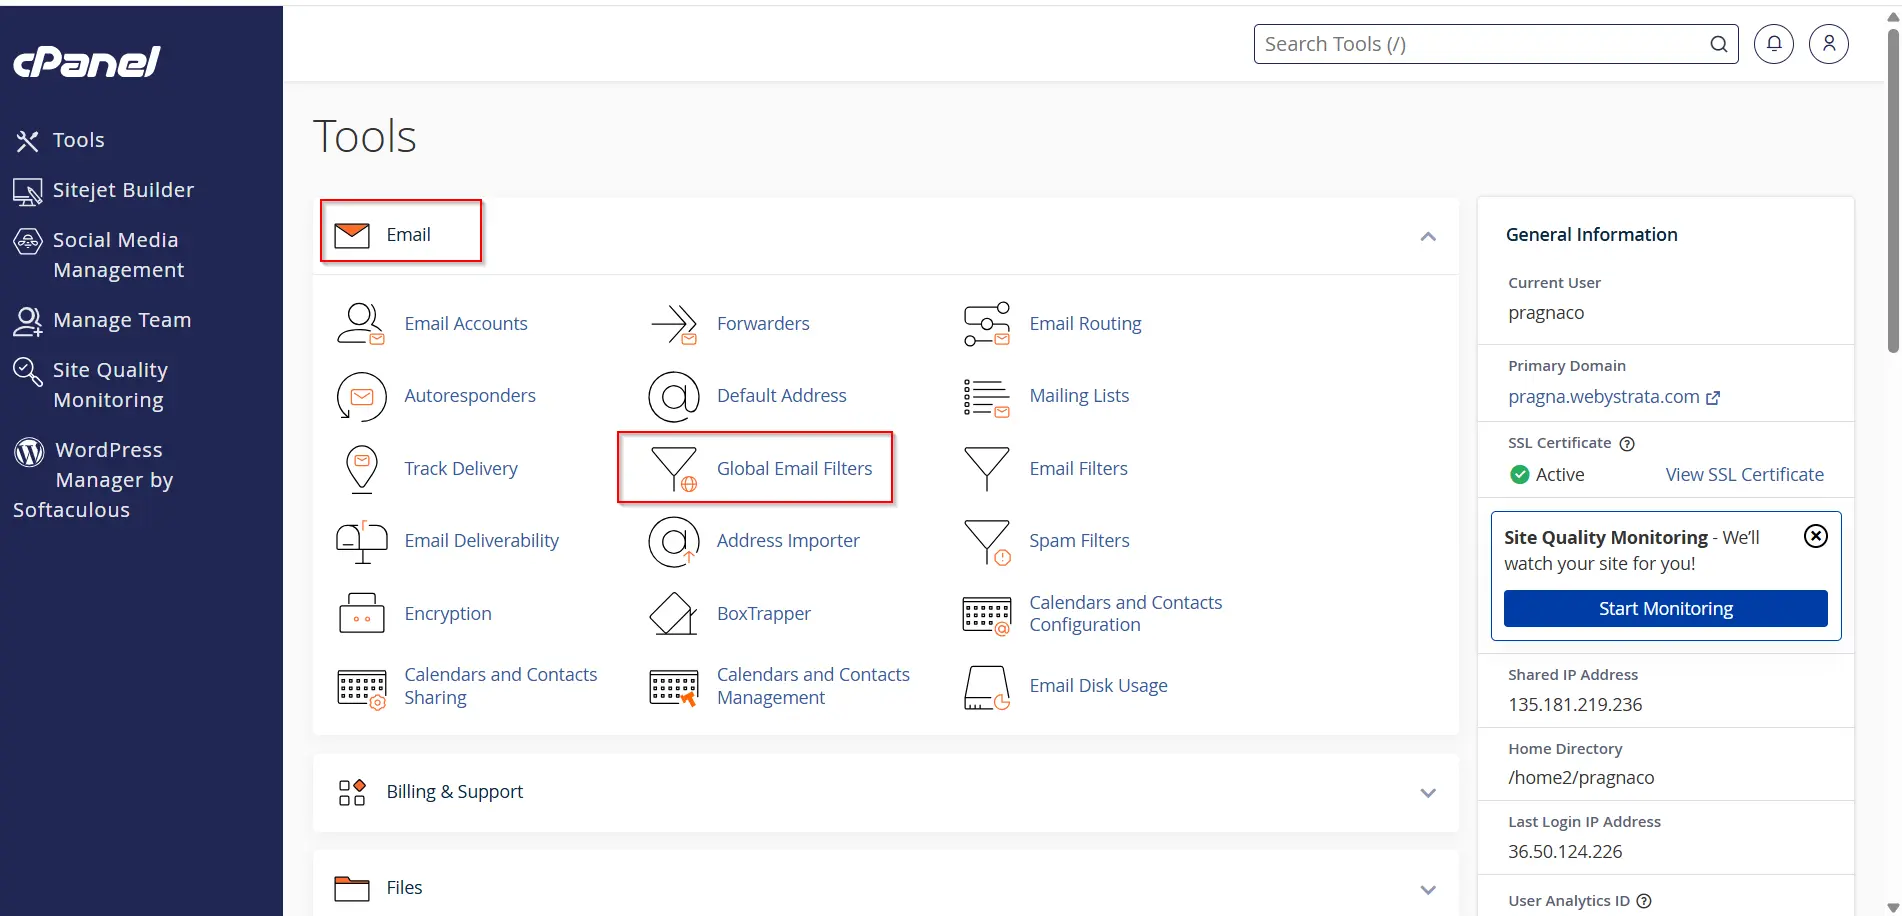Screen dimensions: 1902x916
Task: Open the Address Importer link
Action: point(788,541)
